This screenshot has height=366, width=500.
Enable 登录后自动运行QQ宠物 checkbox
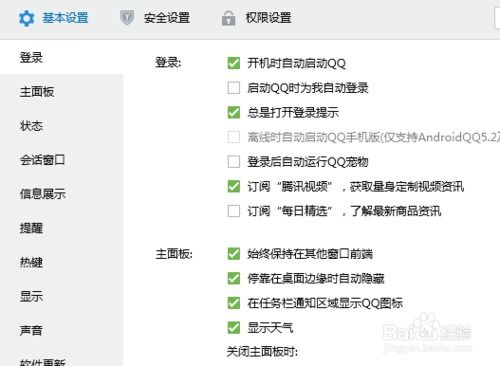click(234, 162)
